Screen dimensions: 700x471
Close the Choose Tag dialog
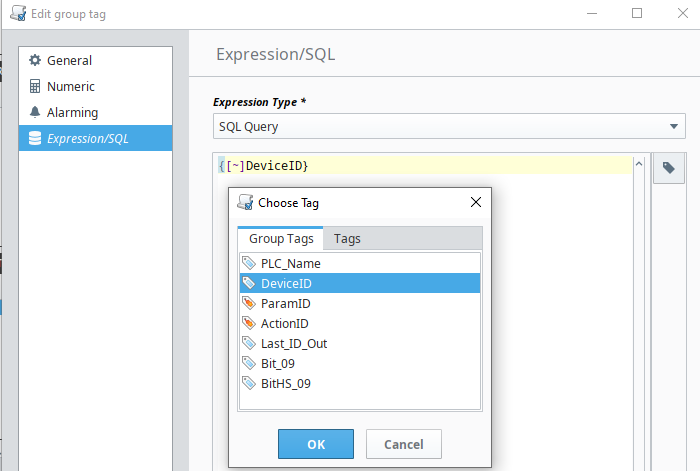[476, 202]
